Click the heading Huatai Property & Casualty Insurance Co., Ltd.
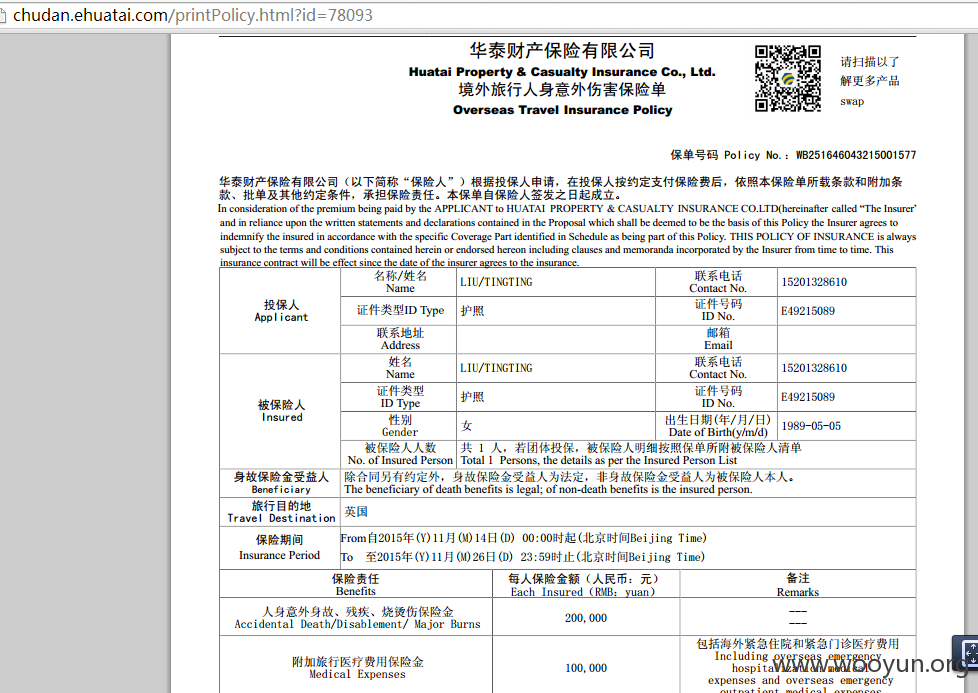 tap(562, 72)
